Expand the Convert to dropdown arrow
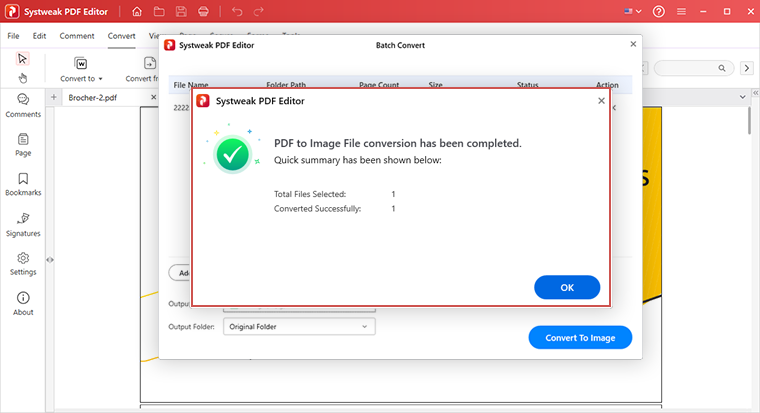Viewport: 760px width, 413px height. [x=100, y=79]
